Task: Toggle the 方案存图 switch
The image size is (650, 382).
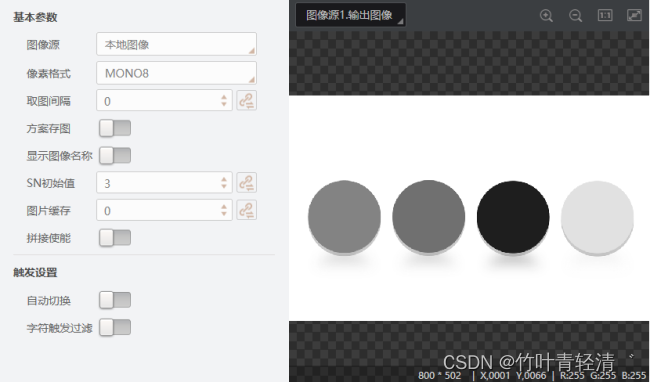Action: click(x=115, y=128)
